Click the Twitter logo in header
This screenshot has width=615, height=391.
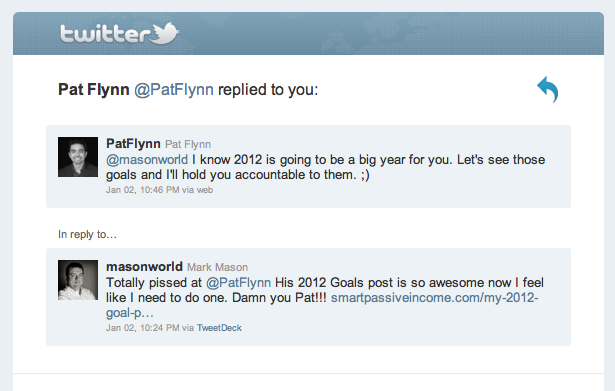coord(120,33)
